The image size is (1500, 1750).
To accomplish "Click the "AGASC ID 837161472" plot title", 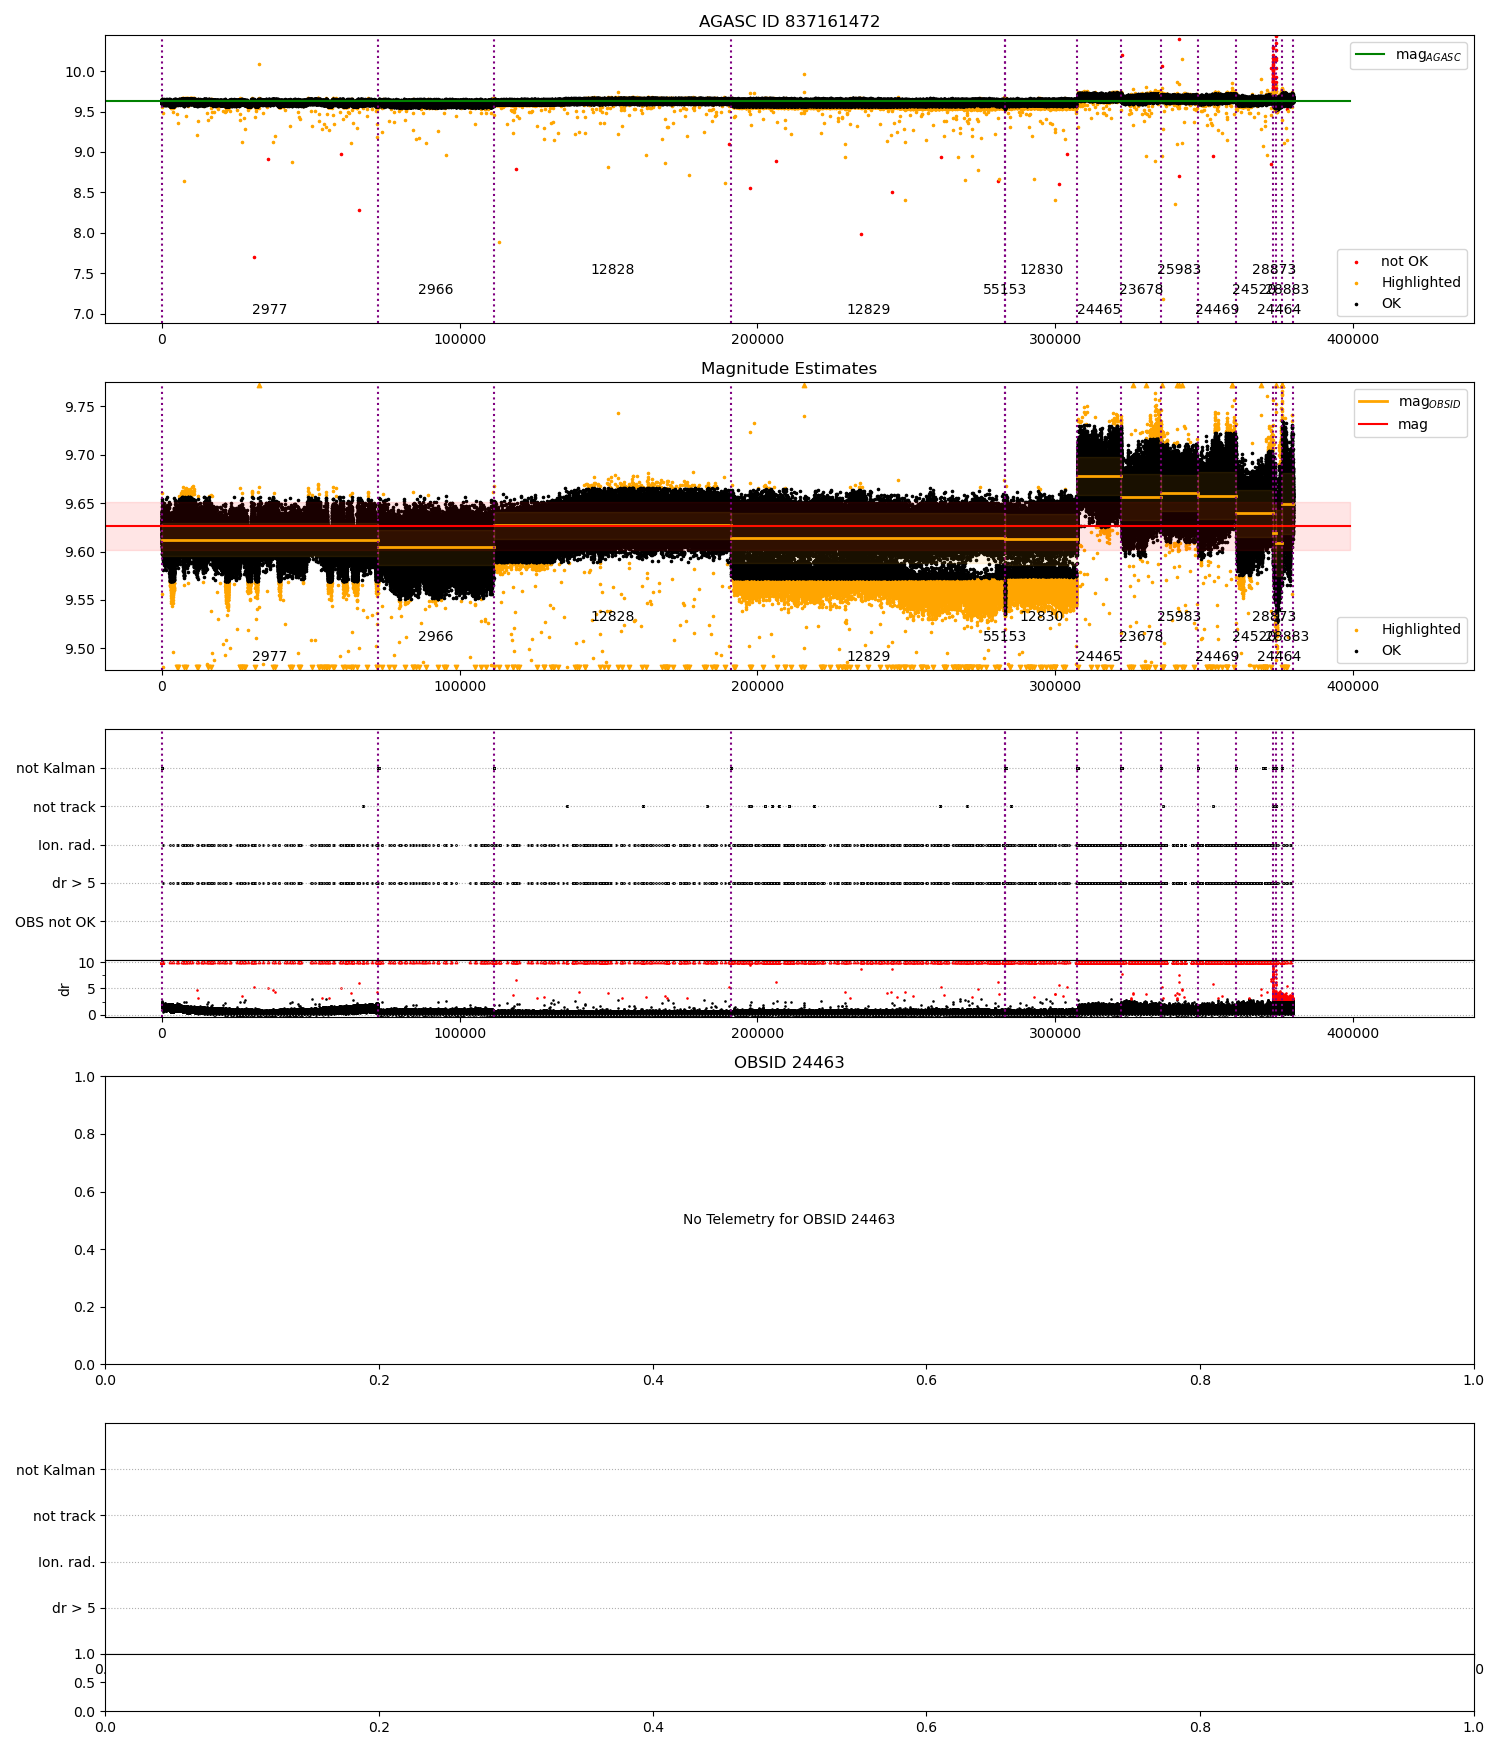I will point(789,22).
